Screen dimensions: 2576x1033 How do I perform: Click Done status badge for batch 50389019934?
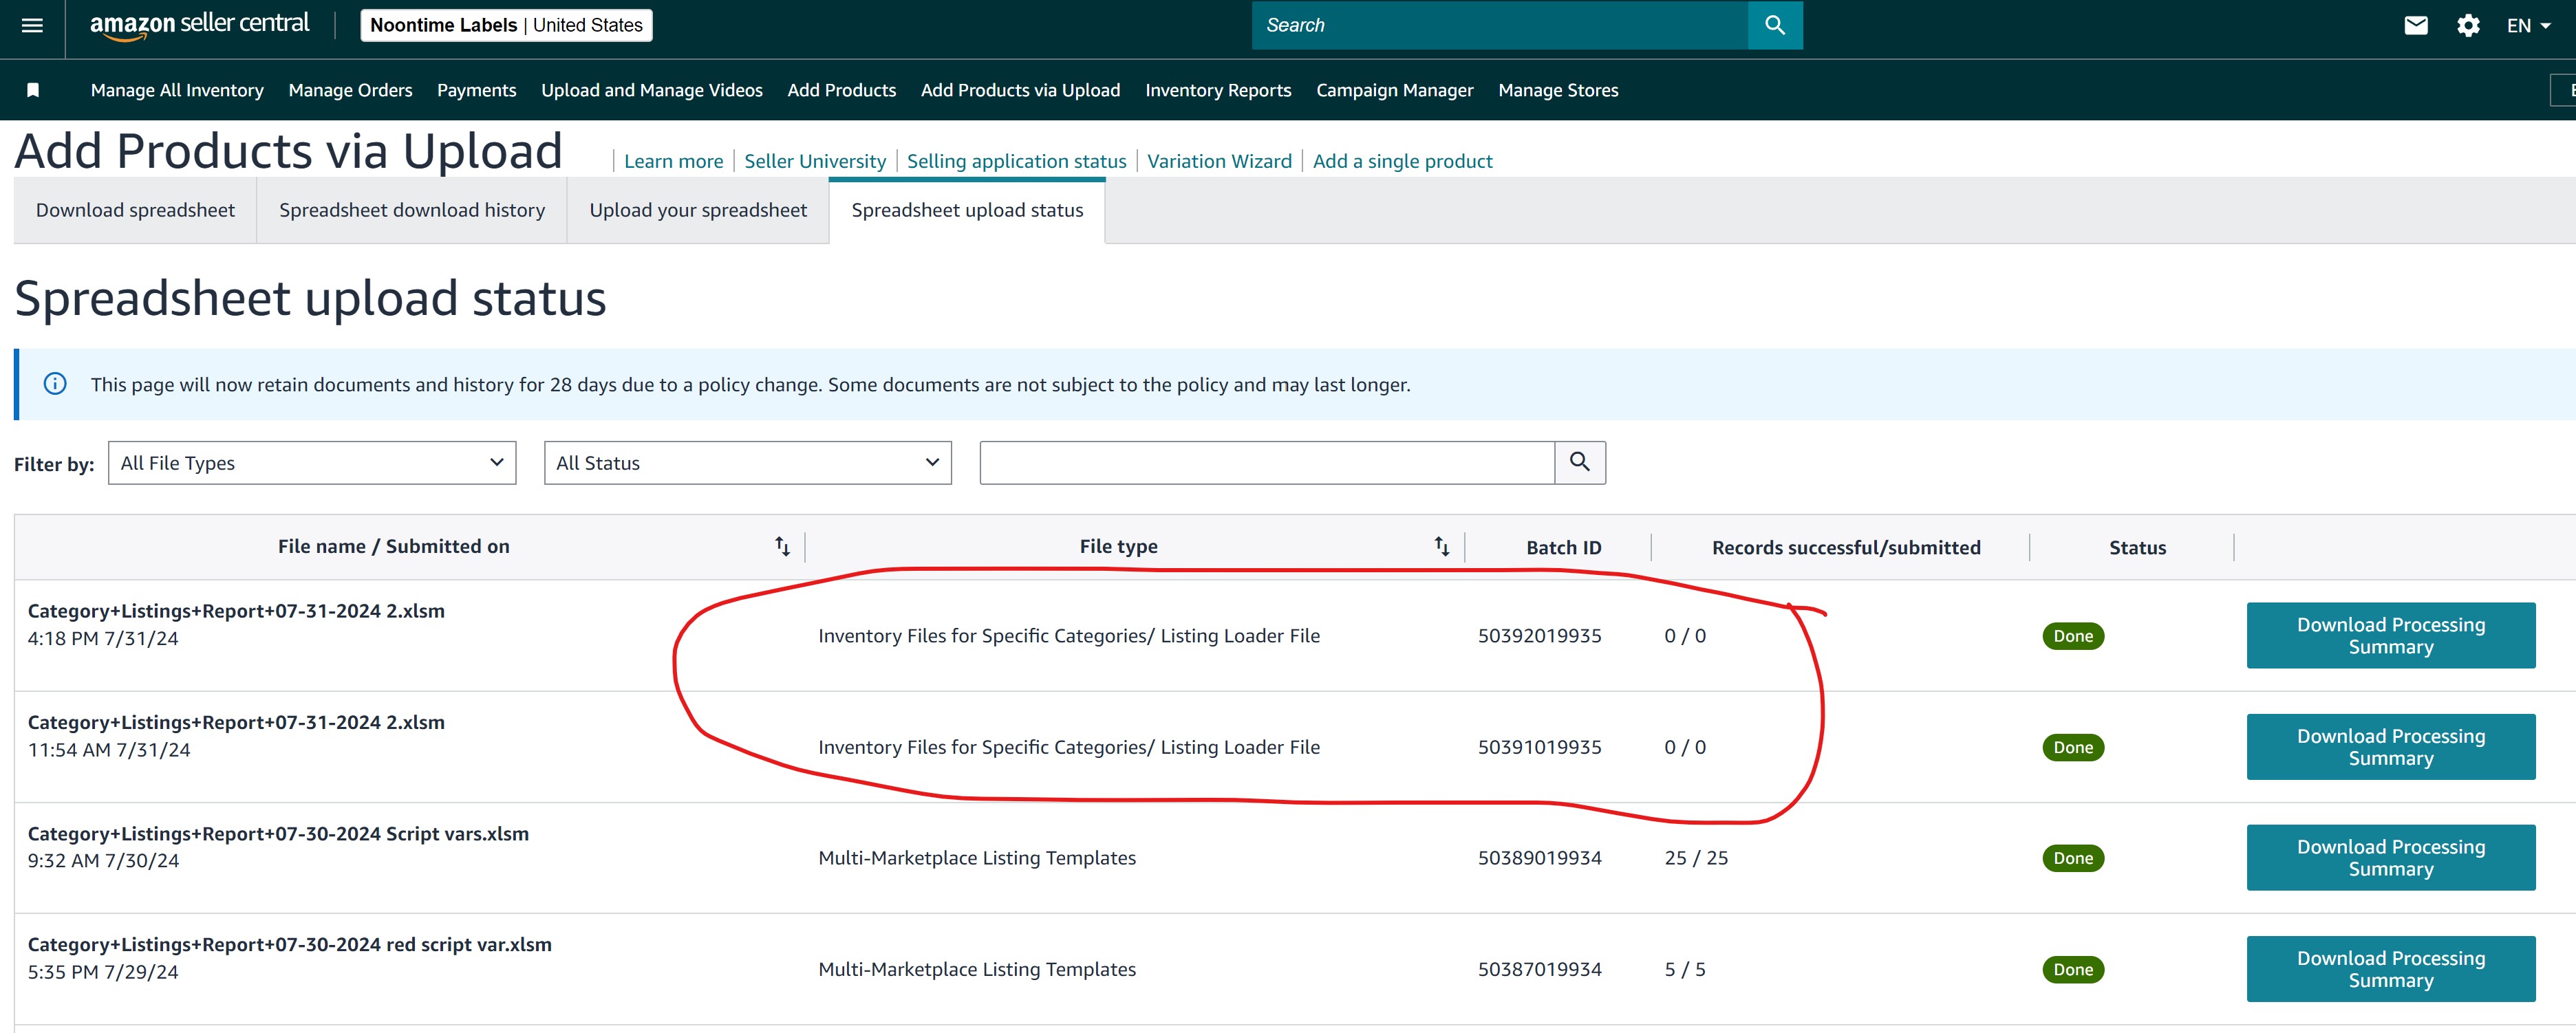[2073, 858]
